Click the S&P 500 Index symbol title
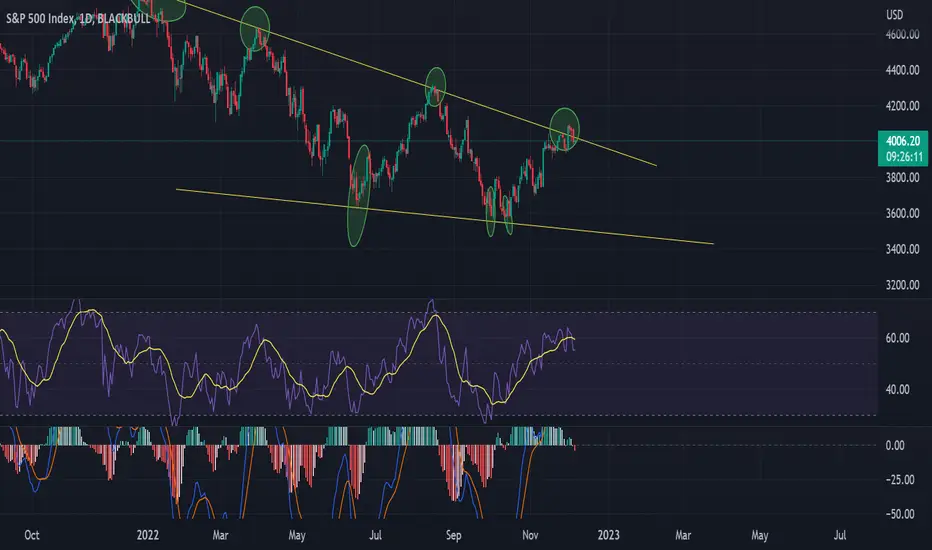Viewport: 932px width, 550px height. tap(40, 18)
